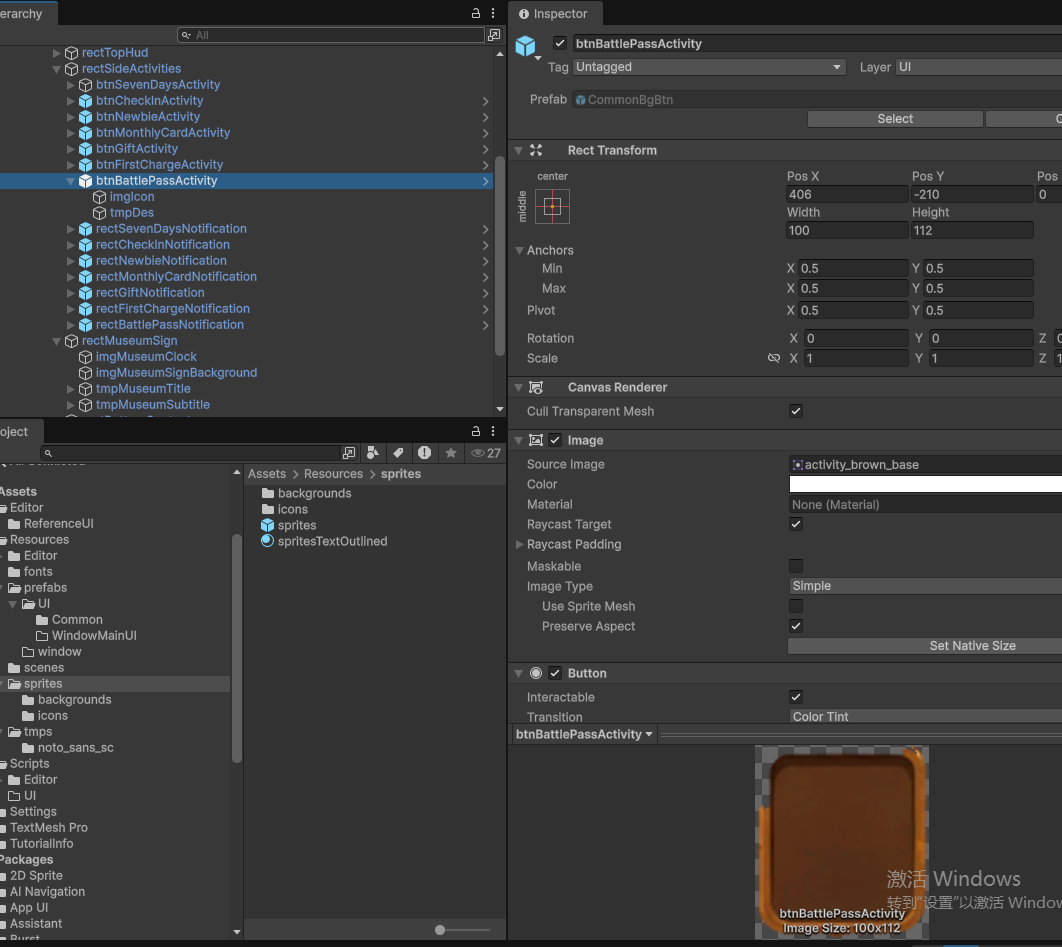Toggle hidden packages visibility count icon
This screenshot has height=947, width=1062.
pyautogui.click(x=486, y=453)
